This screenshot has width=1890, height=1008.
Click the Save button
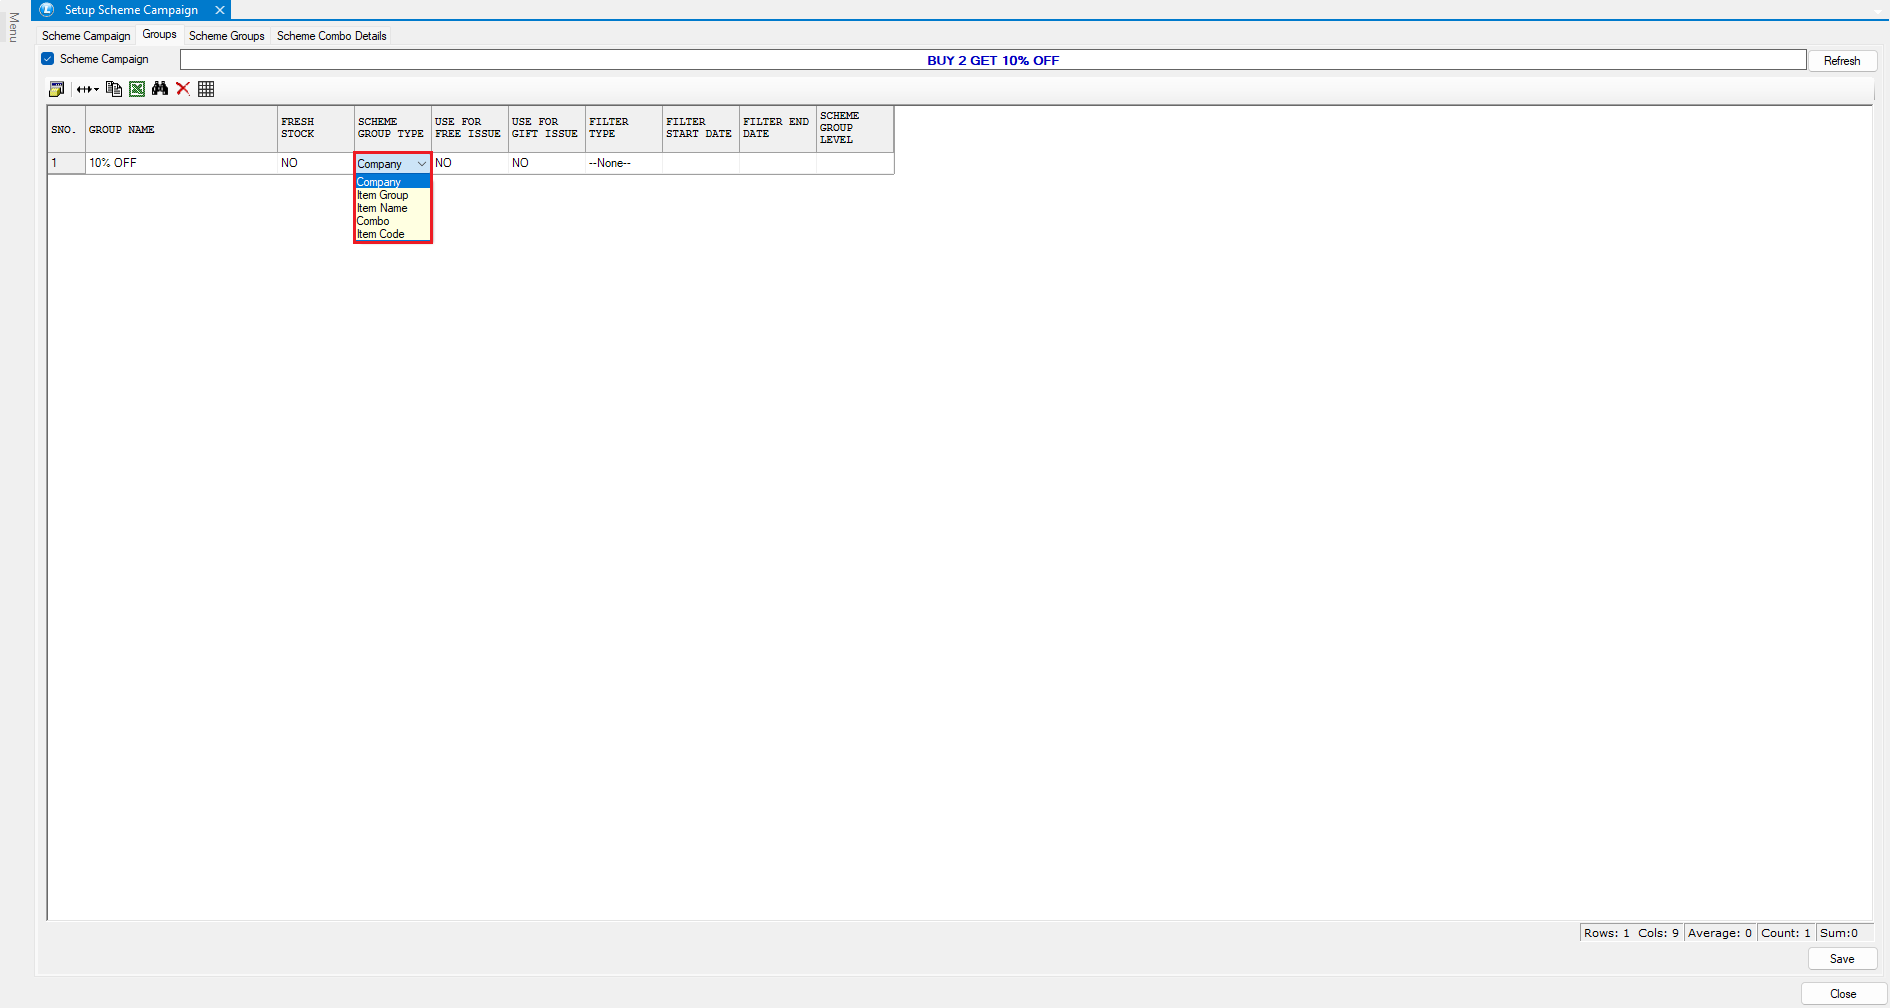pyautogui.click(x=1841, y=959)
